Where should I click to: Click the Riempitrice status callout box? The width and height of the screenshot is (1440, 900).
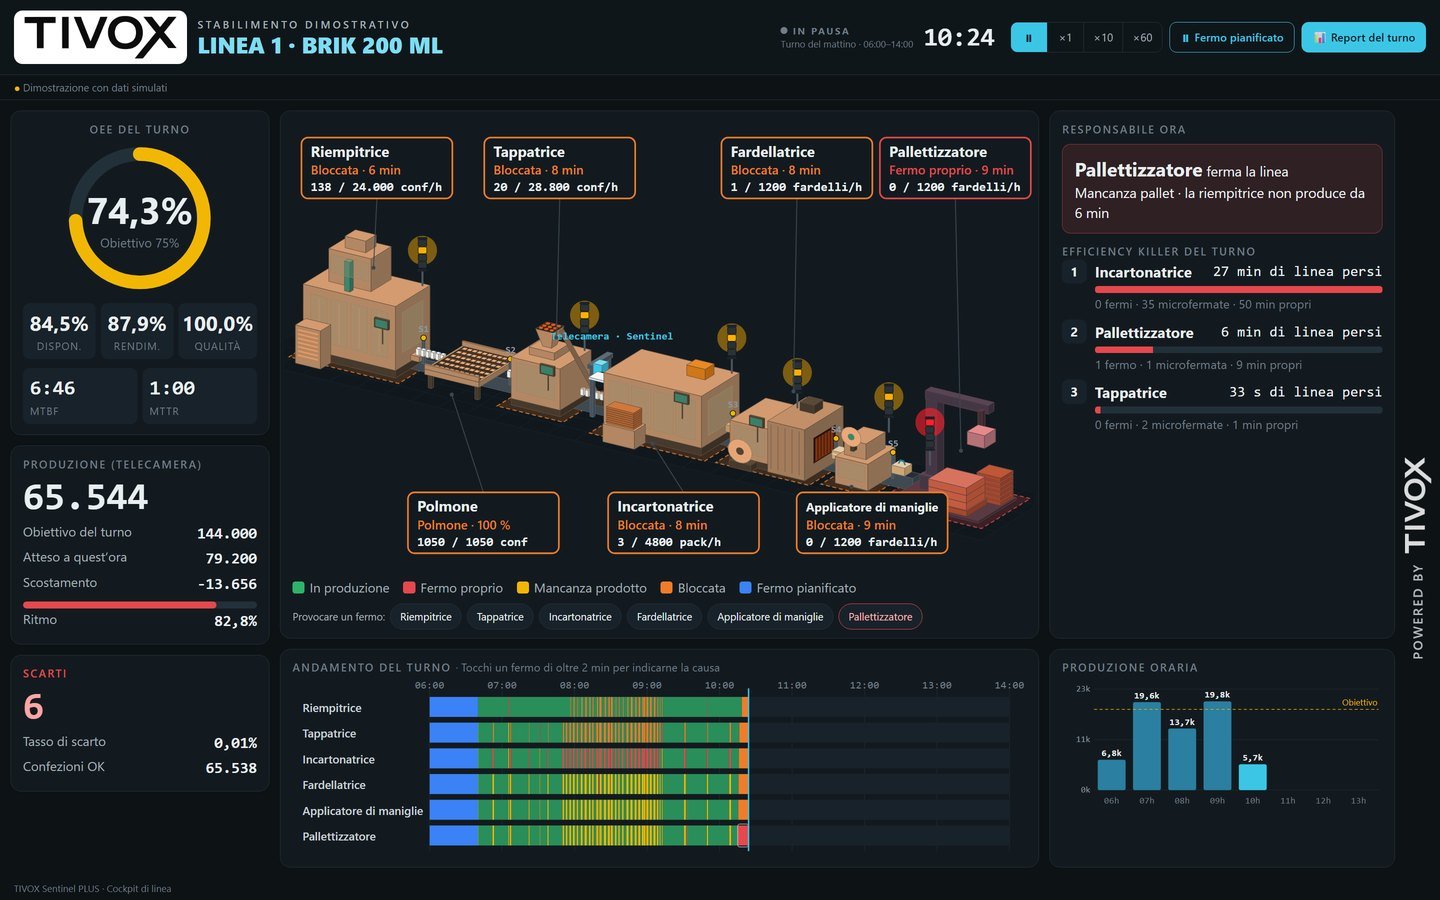(377, 168)
